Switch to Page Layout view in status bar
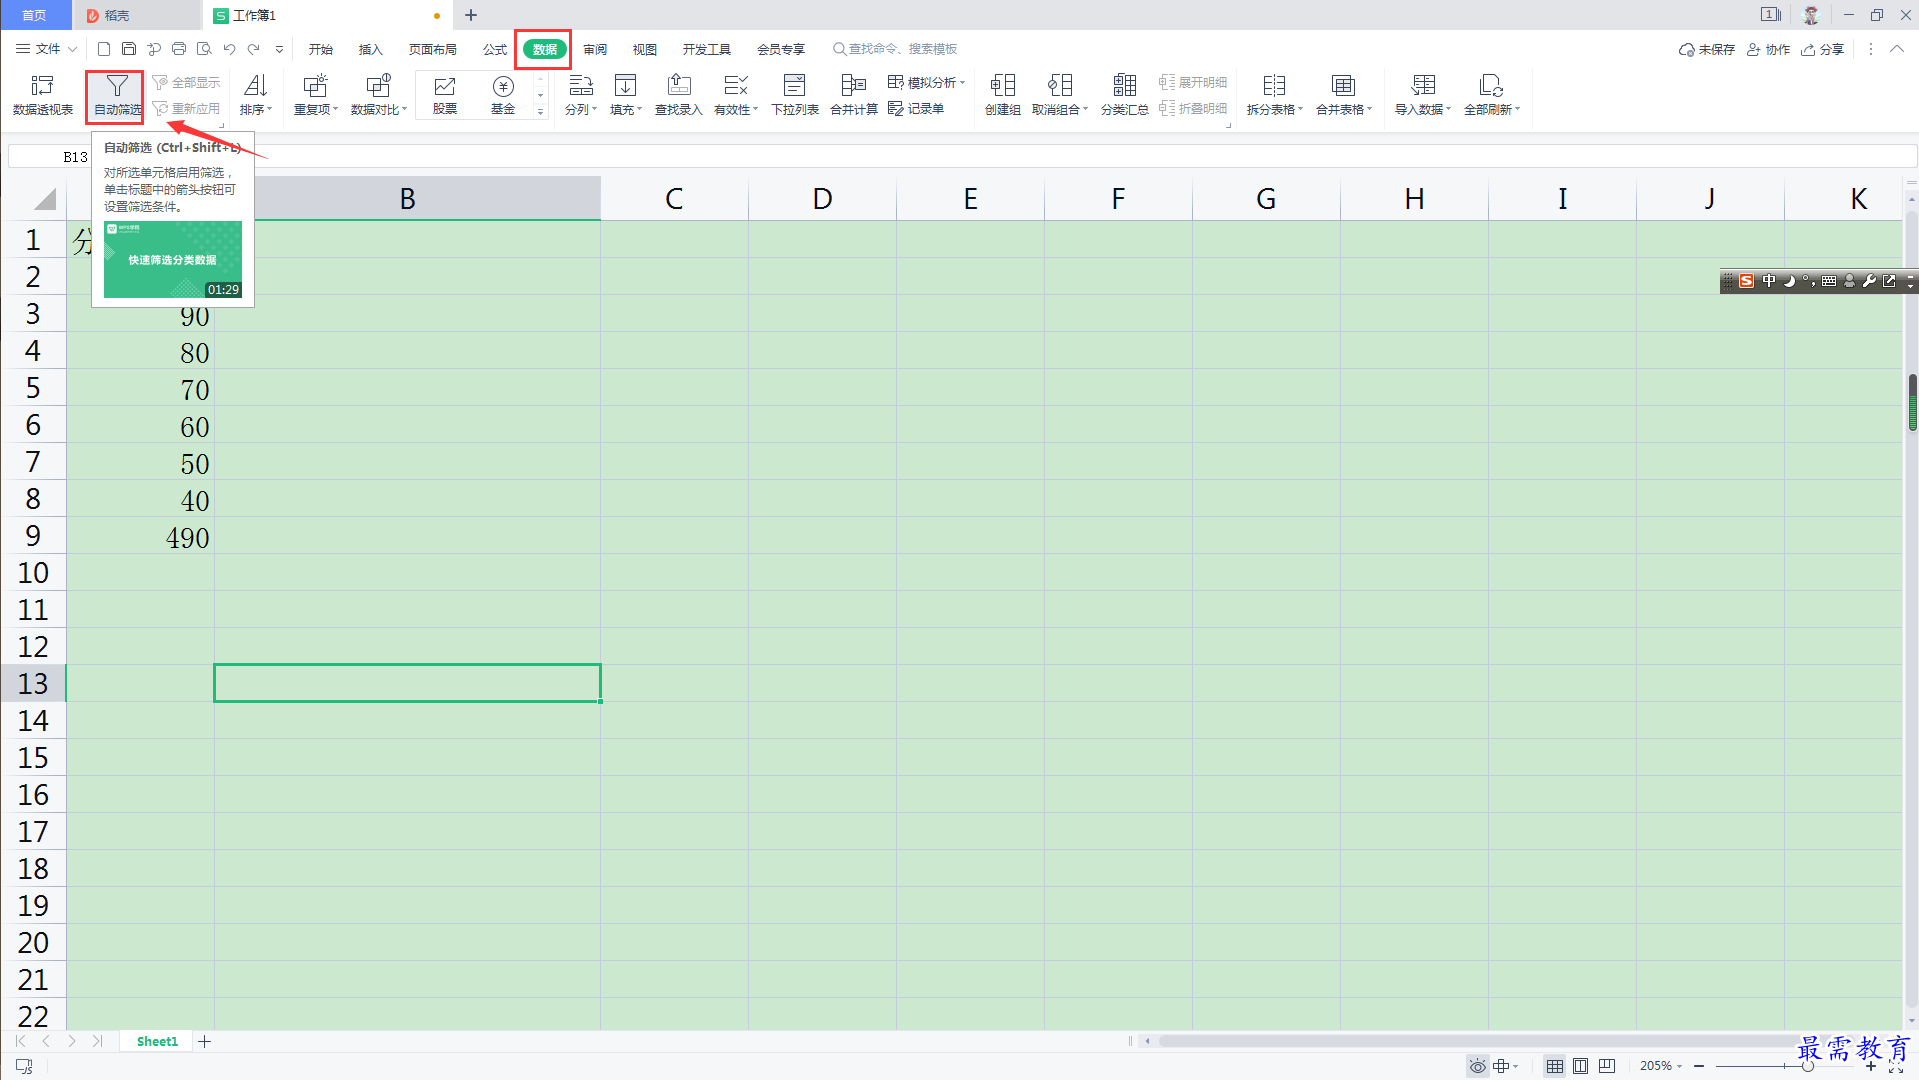This screenshot has height=1080, width=1919. [x=1581, y=1066]
